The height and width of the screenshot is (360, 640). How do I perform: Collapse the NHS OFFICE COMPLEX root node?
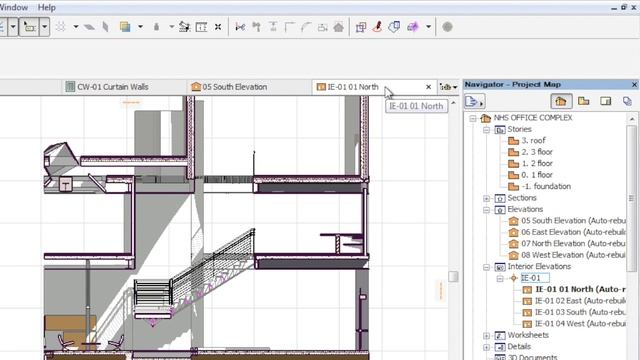[x=473, y=118]
